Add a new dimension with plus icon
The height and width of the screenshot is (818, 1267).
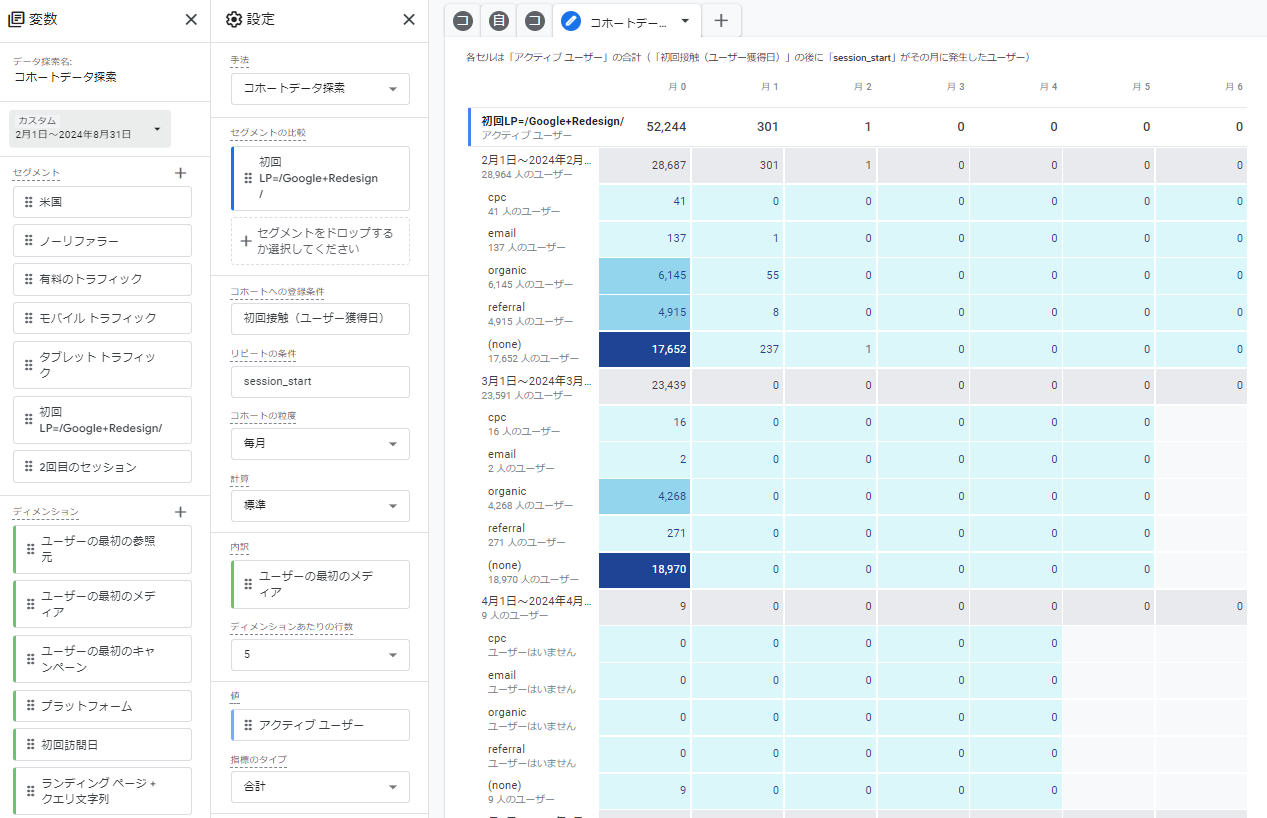[180, 512]
